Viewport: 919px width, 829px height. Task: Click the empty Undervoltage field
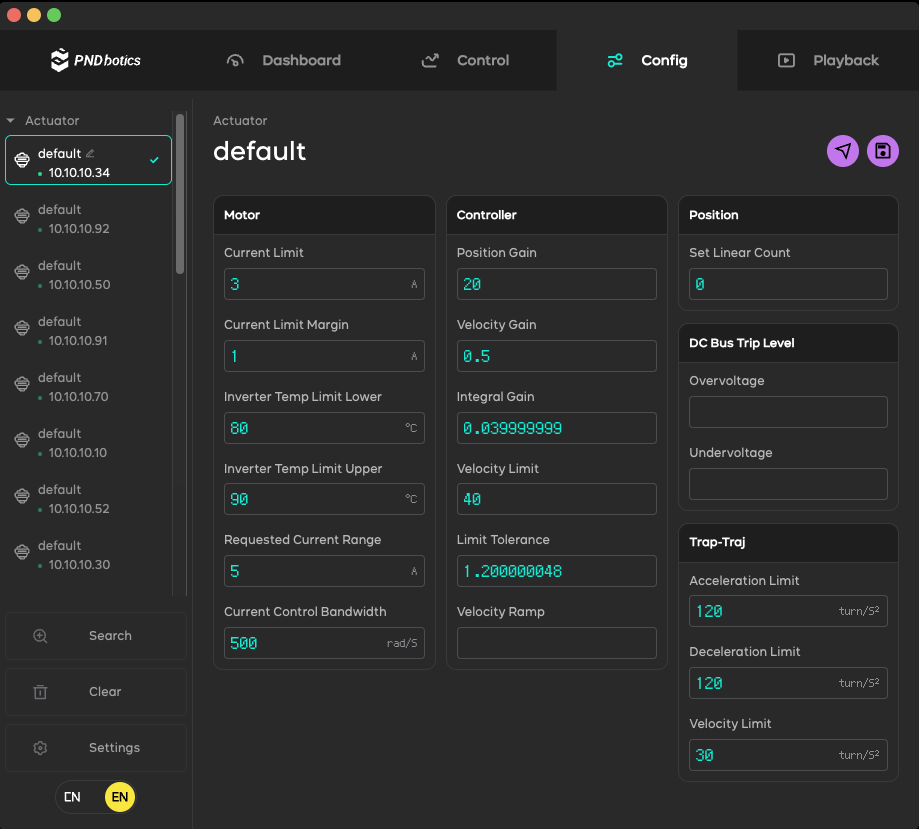click(788, 484)
